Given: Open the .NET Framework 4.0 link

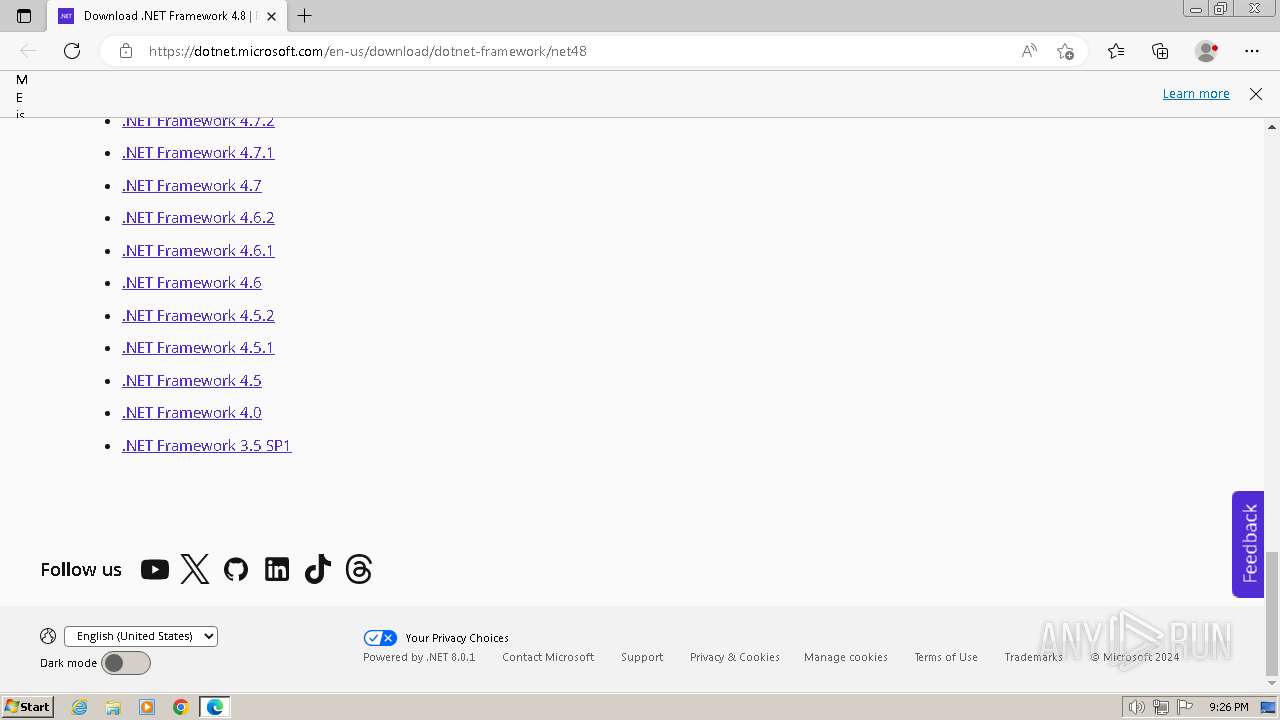Looking at the screenshot, I should pyautogui.click(x=192, y=413).
